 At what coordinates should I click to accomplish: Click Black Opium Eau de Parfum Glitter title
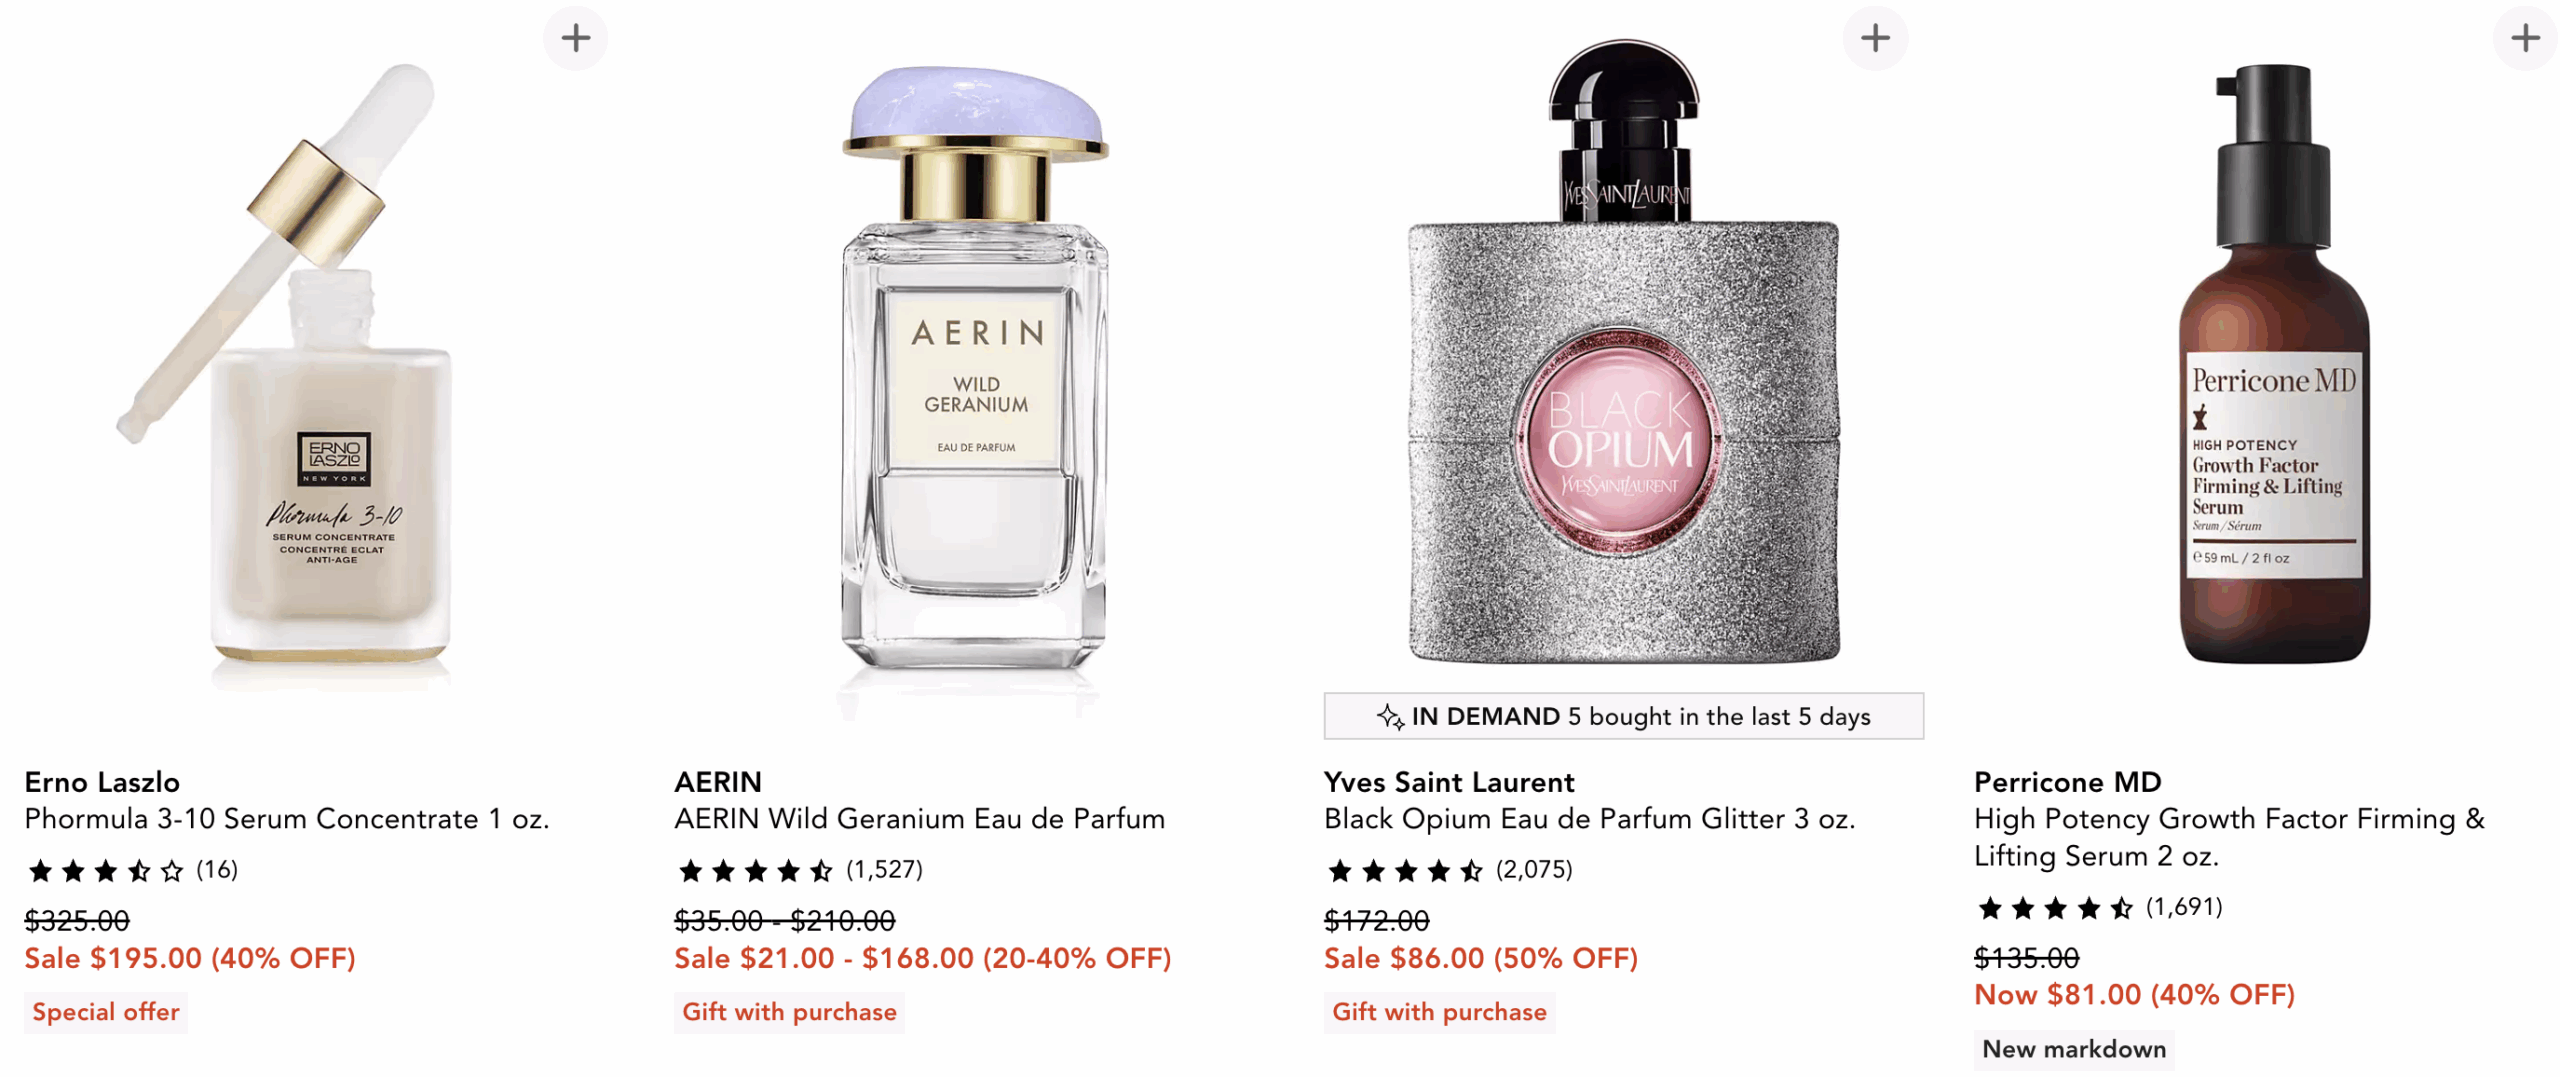tap(1589, 819)
